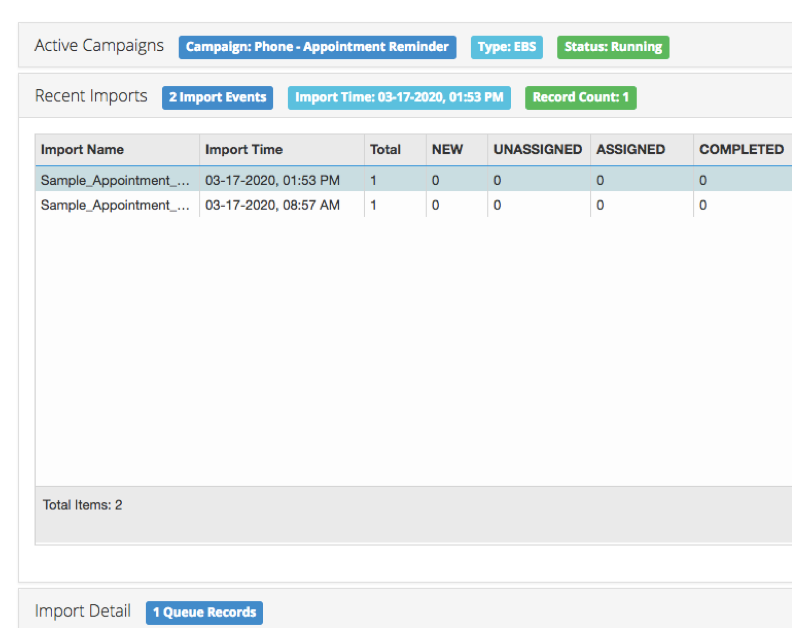This screenshot has height=643, width=808.
Task: Click the Import Time: 03-17-2020, 01:53 PM badge
Action: tap(399, 97)
